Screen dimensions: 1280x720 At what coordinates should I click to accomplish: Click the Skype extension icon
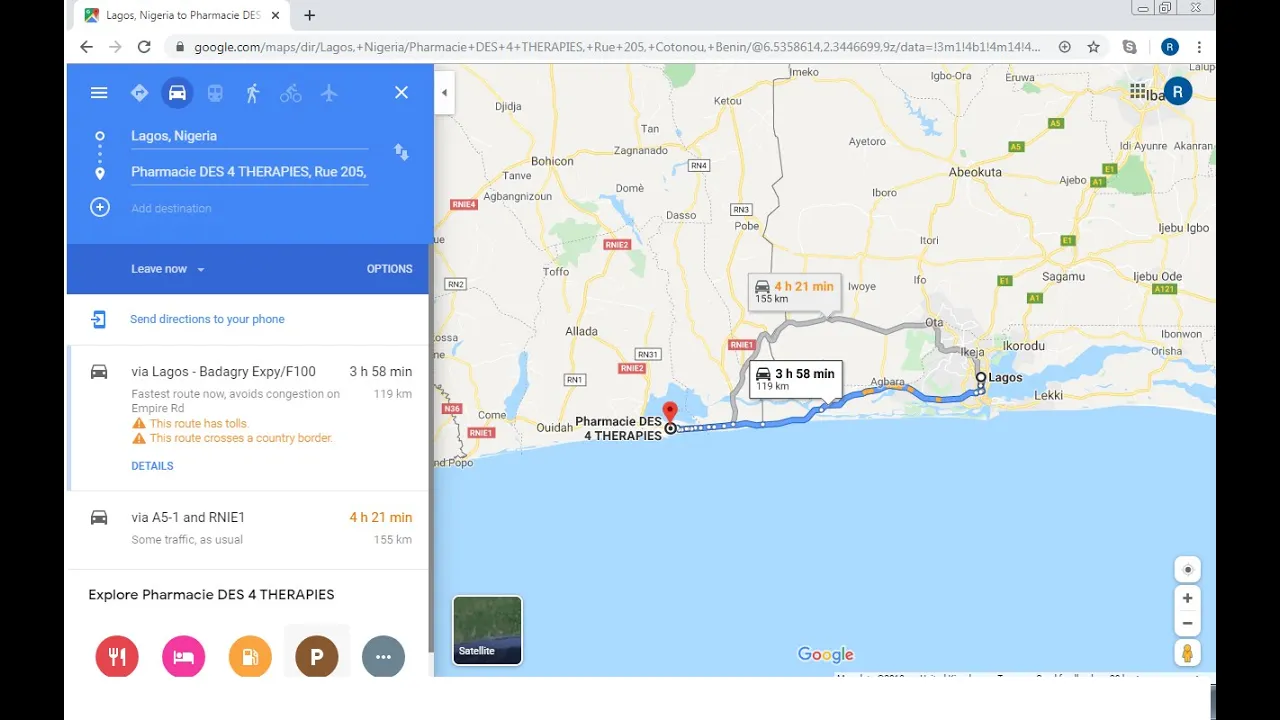tap(1129, 47)
